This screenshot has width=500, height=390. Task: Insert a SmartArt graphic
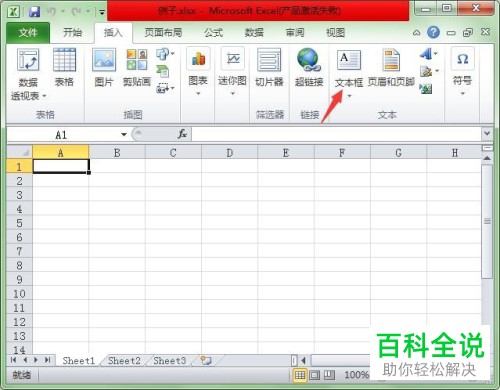[163, 71]
